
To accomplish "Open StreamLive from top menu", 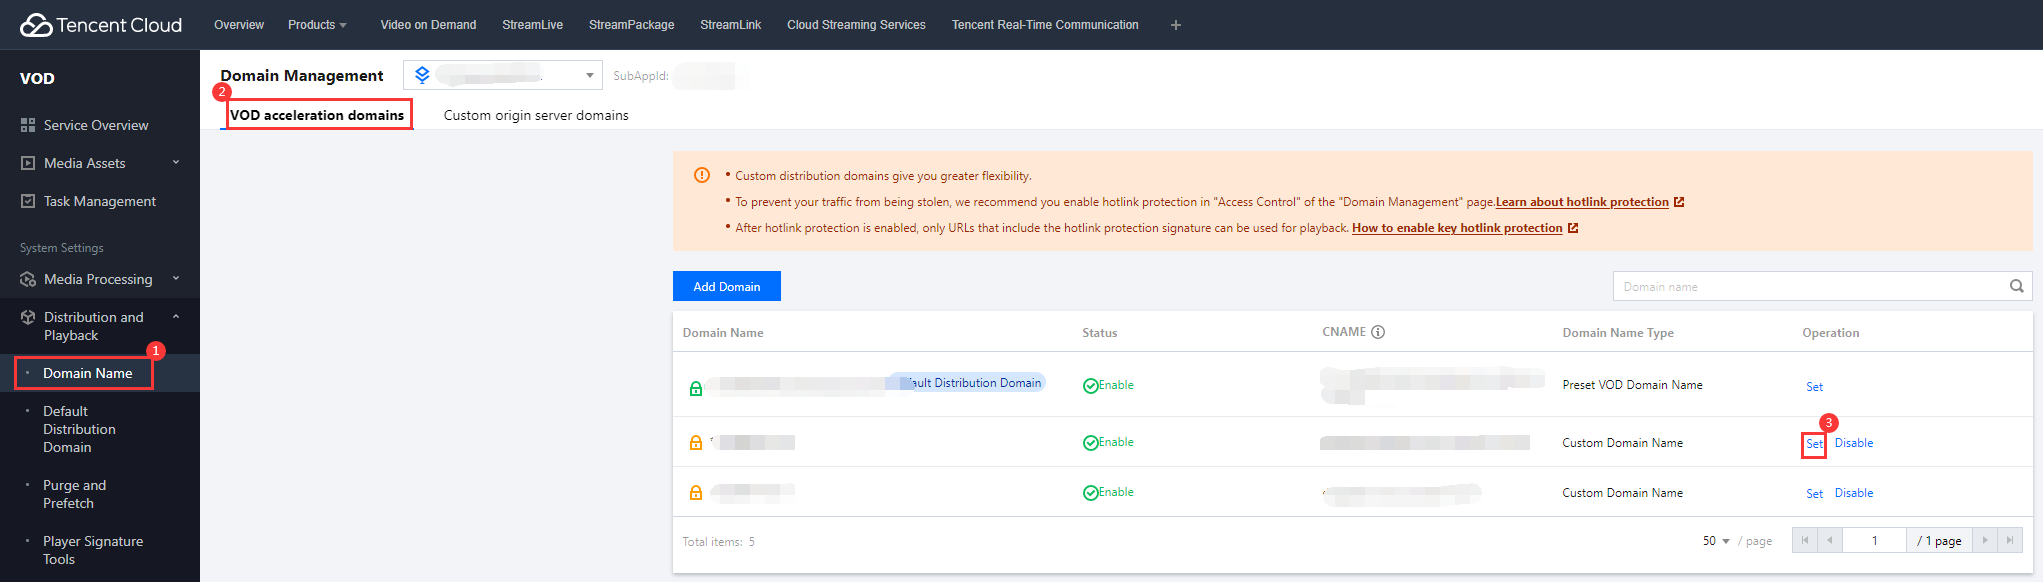I will click(x=532, y=25).
